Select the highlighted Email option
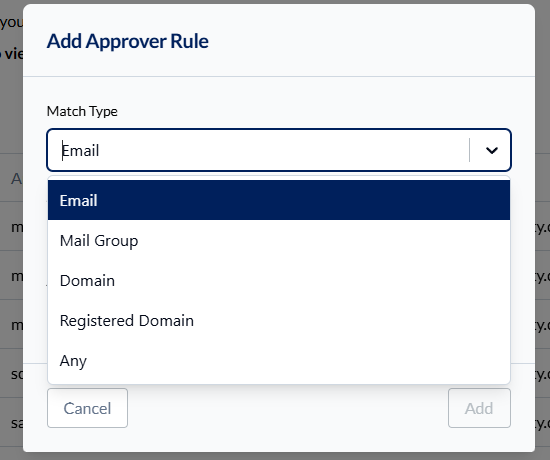The image size is (550, 460). tap(279, 200)
